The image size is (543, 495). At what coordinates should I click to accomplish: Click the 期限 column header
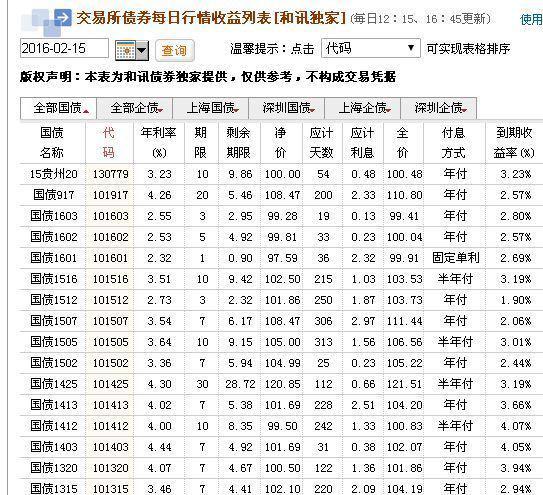tap(201, 142)
